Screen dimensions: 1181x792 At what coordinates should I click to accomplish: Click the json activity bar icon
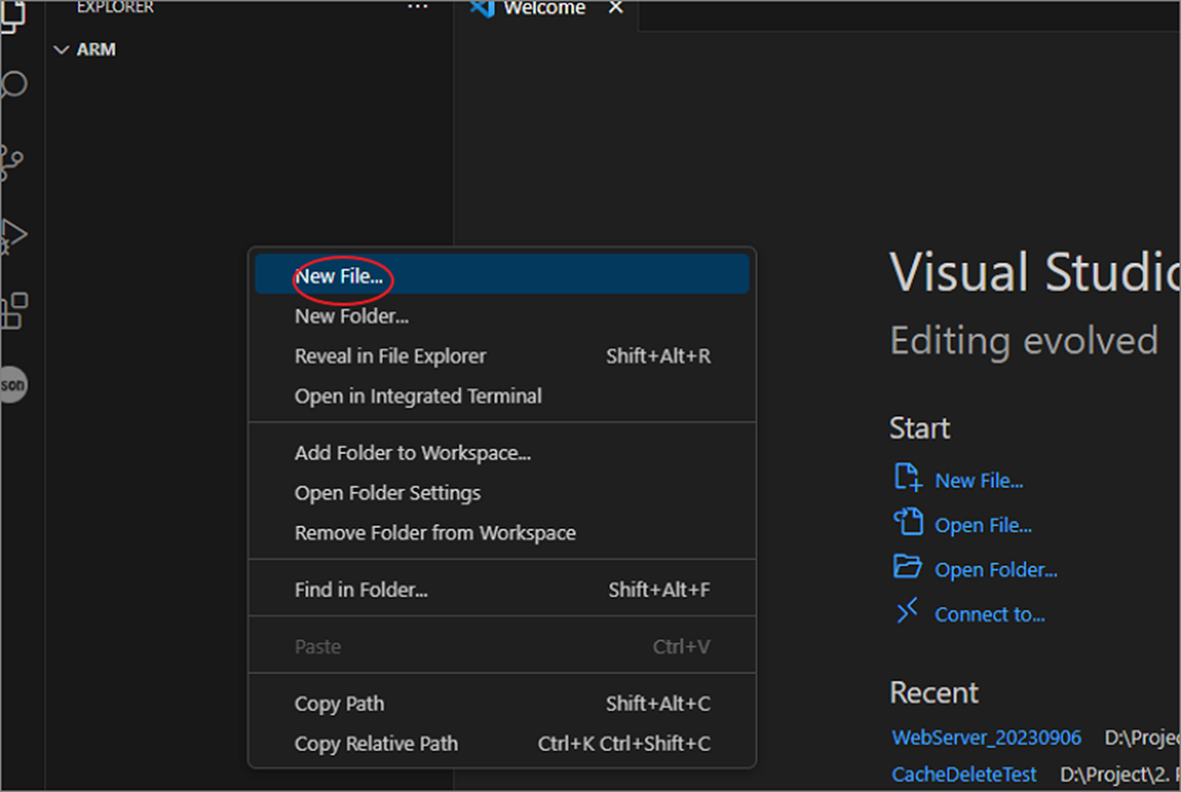13,385
